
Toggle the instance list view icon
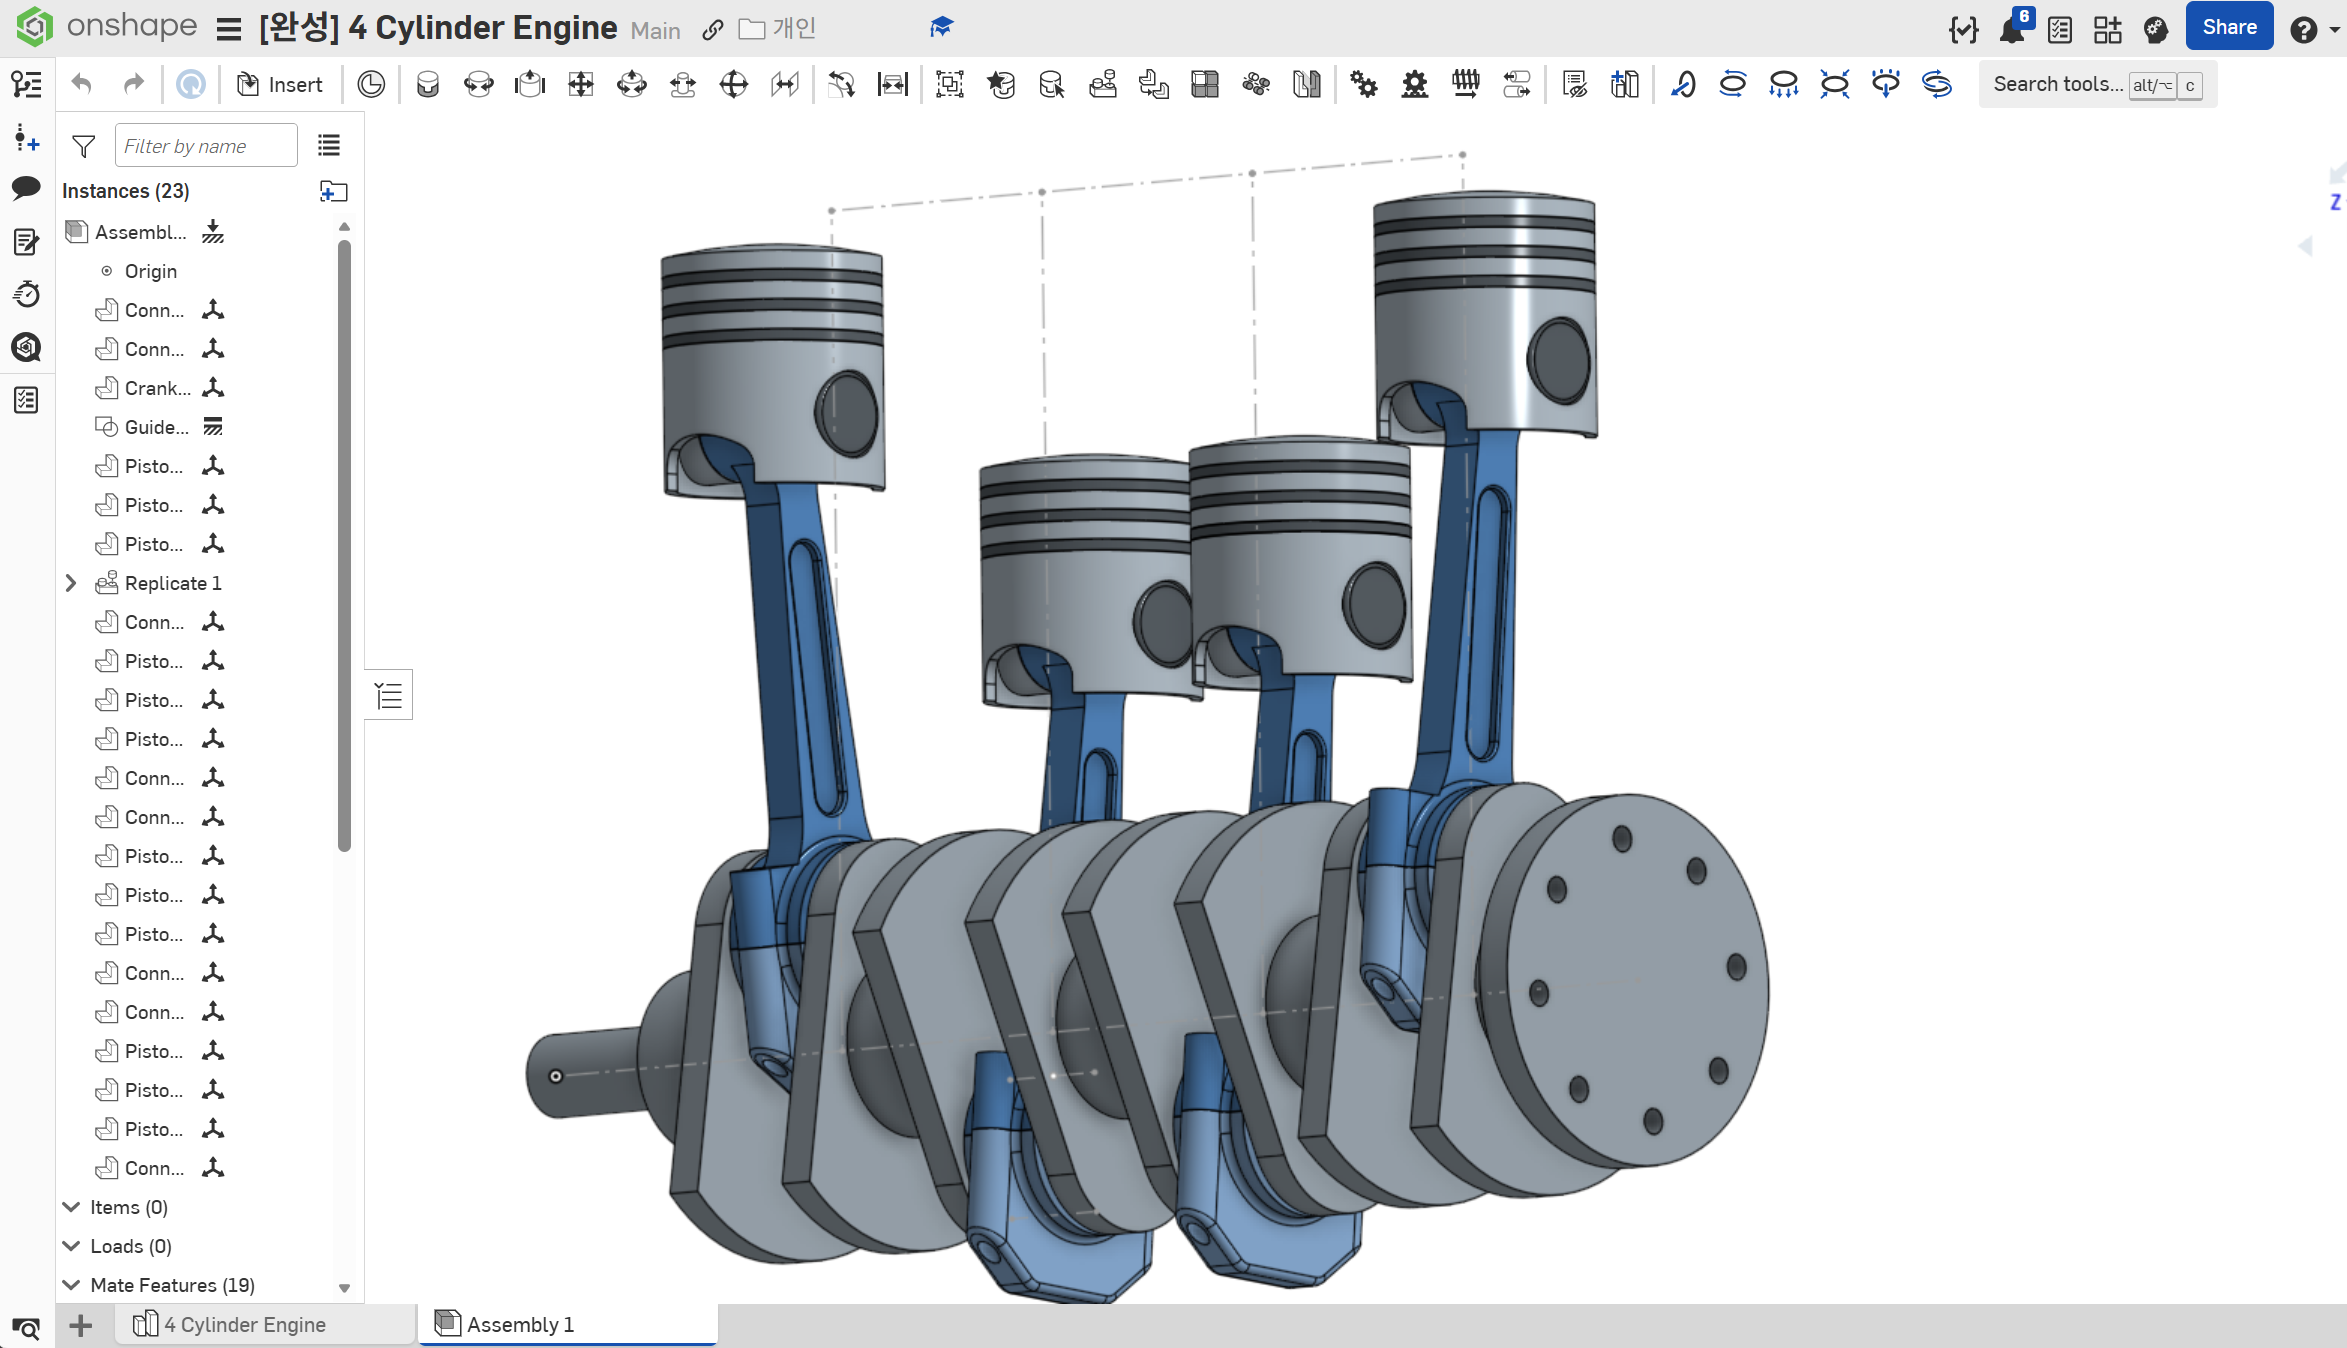click(x=329, y=147)
